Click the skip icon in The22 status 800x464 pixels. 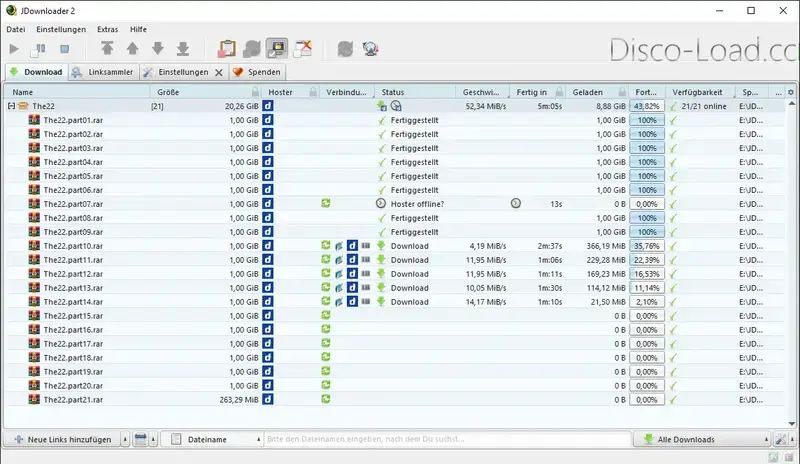pyautogui.click(x=381, y=106)
